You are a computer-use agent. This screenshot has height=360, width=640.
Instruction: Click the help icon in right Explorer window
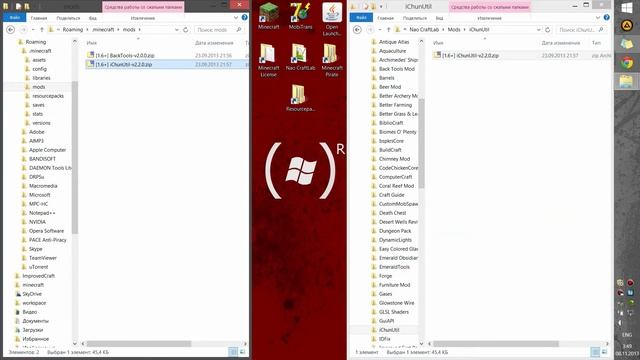(x=607, y=18)
